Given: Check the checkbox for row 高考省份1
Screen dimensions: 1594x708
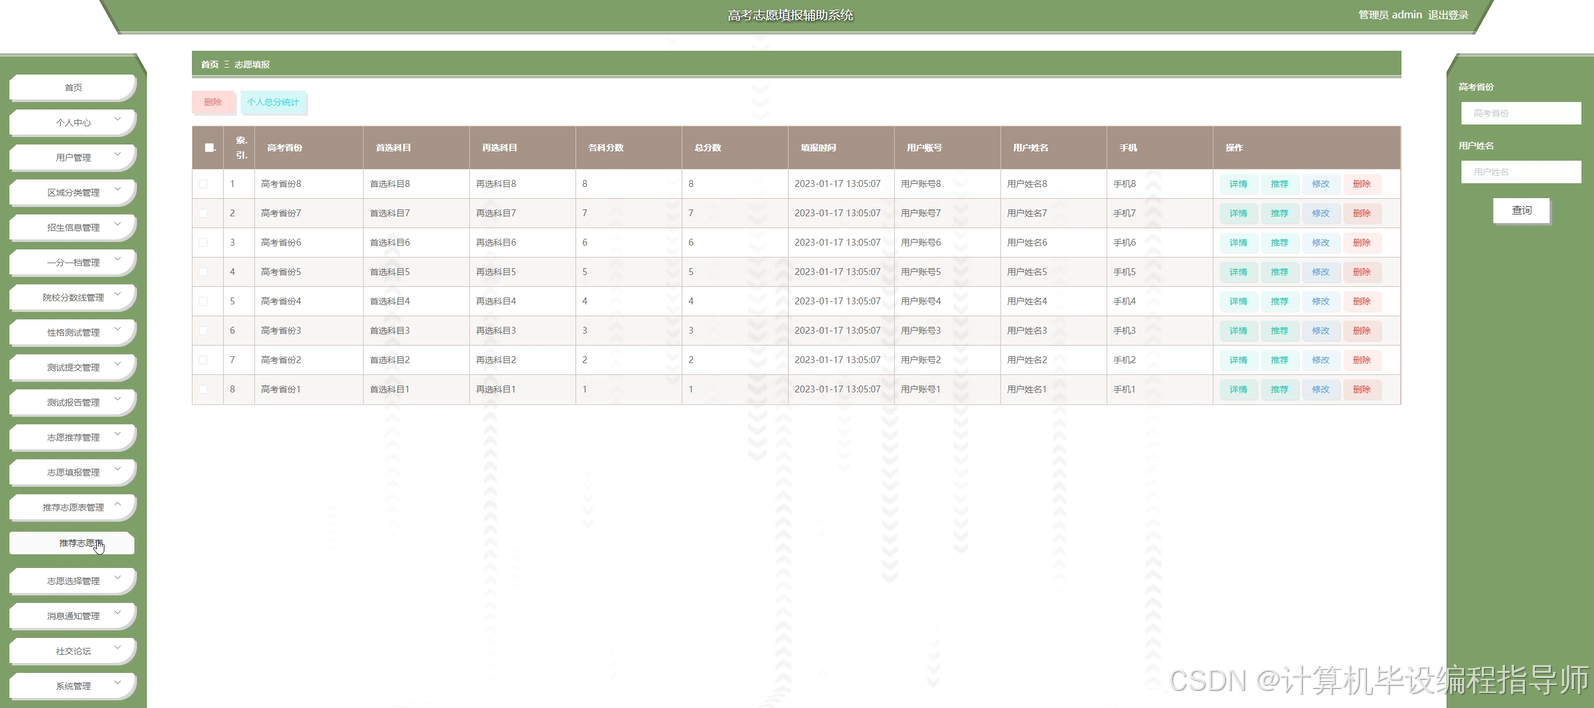Looking at the screenshot, I should tap(204, 389).
